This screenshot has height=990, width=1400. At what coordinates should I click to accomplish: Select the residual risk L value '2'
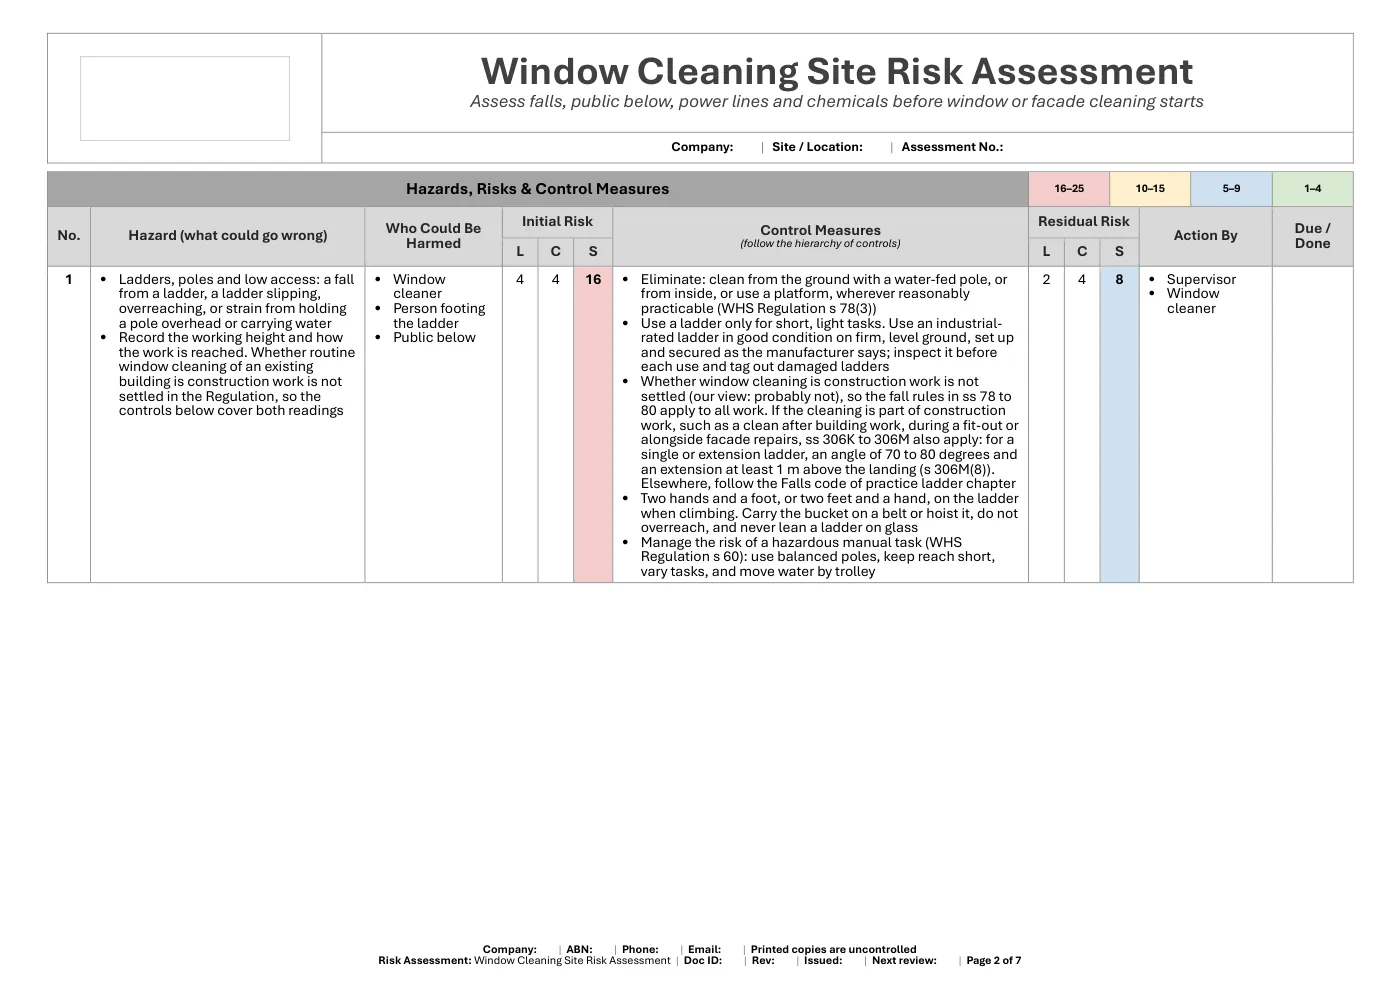(x=1046, y=280)
